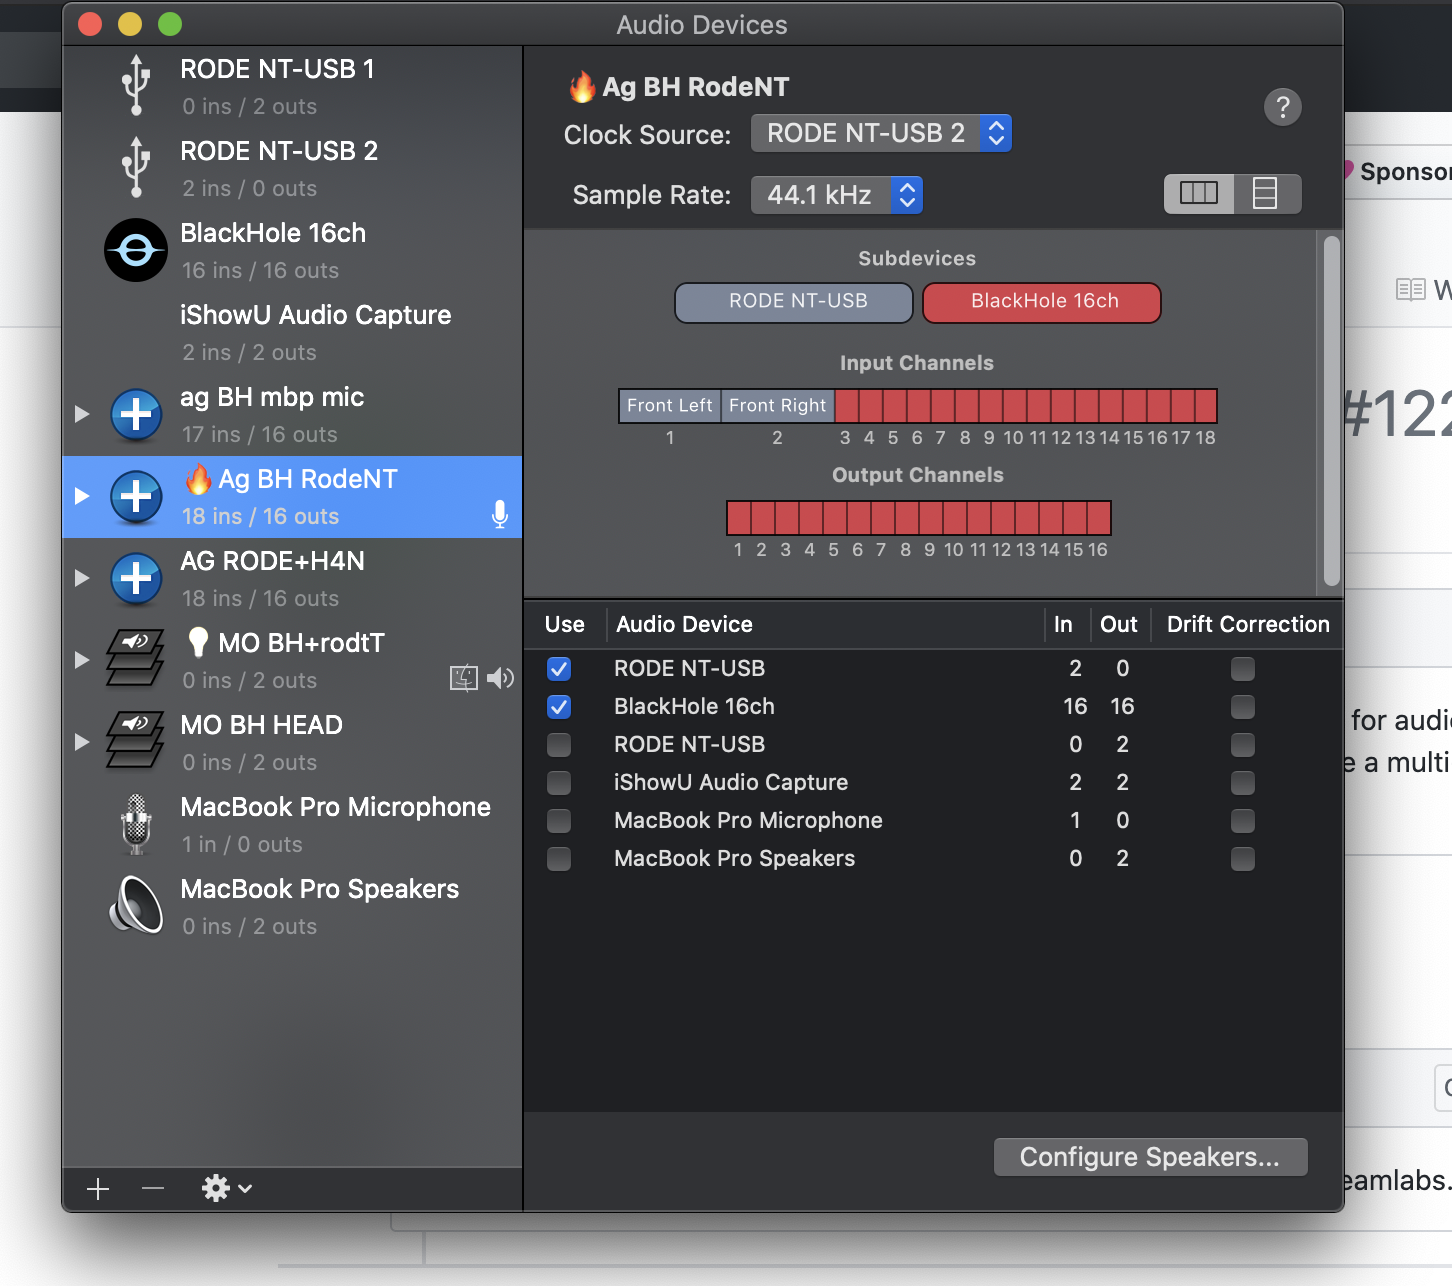Click the green zoom window button
The image size is (1452, 1286).
pyautogui.click(x=170, y=24)
